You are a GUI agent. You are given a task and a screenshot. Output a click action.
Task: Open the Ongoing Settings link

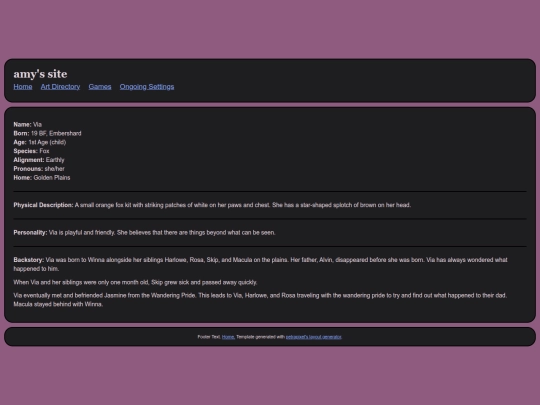(x=147, y=87)
